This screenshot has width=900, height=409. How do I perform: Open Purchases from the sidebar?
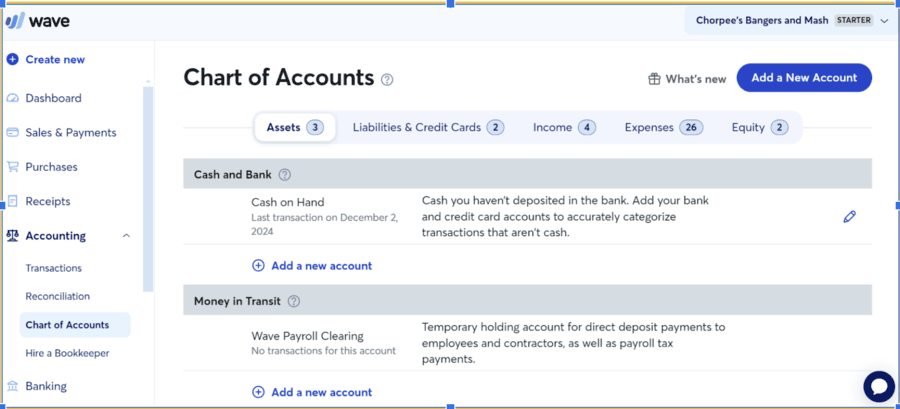click(51, 167)
